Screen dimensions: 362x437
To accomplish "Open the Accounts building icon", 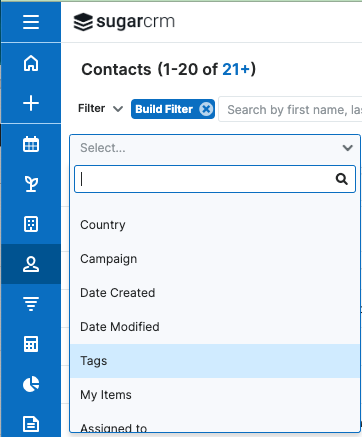I will pyautogui.click(x=31, y=224).
